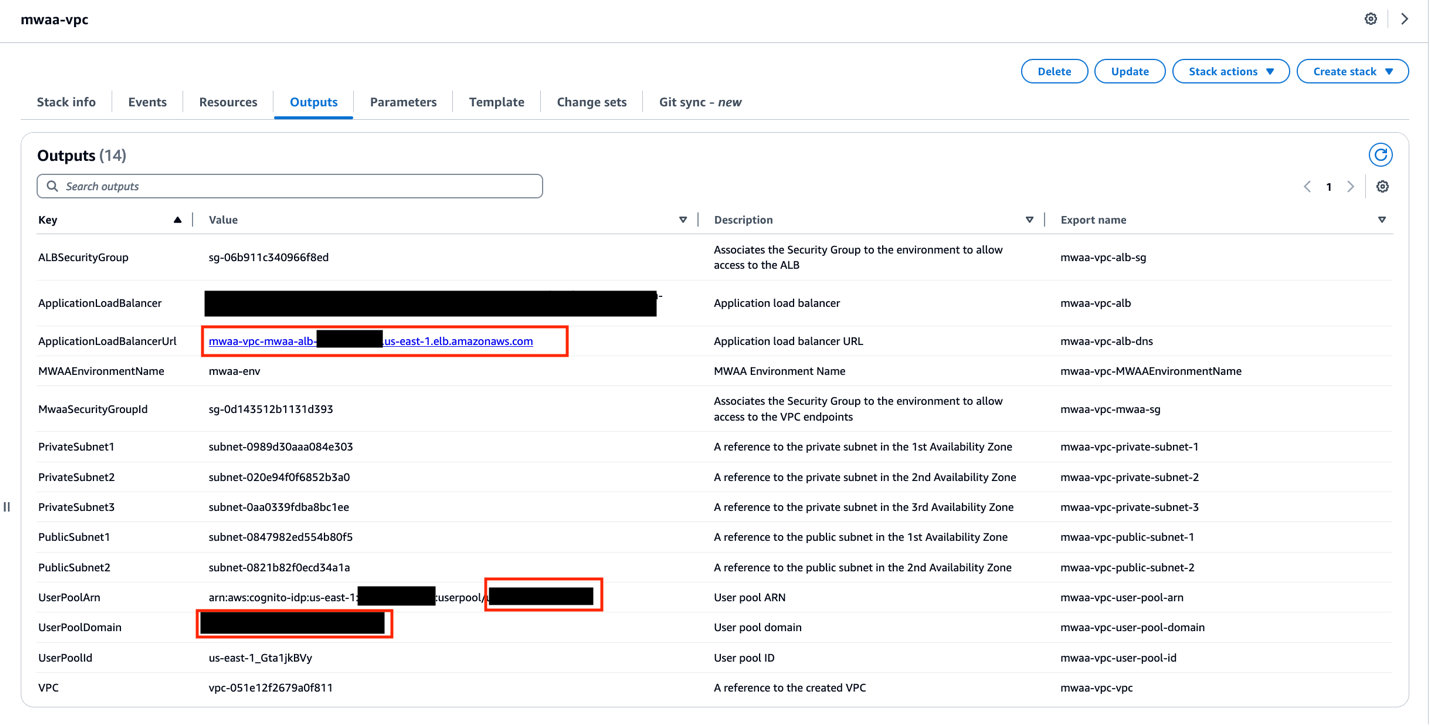Click export name mwaa-vpc-alb-sg
This screenshot has width=1430, height=727.
tap(1103, 258)
